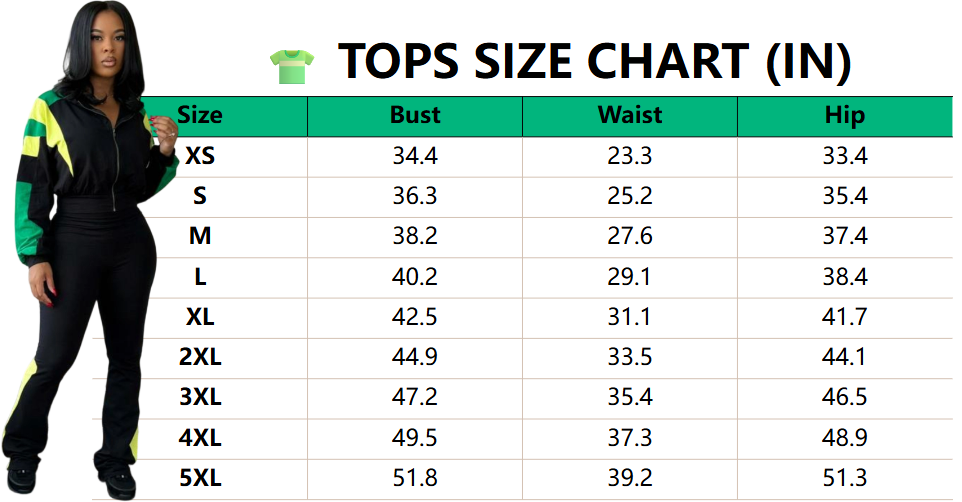
Task: Click hip measurement 51.3 cell
Action: 845,478
